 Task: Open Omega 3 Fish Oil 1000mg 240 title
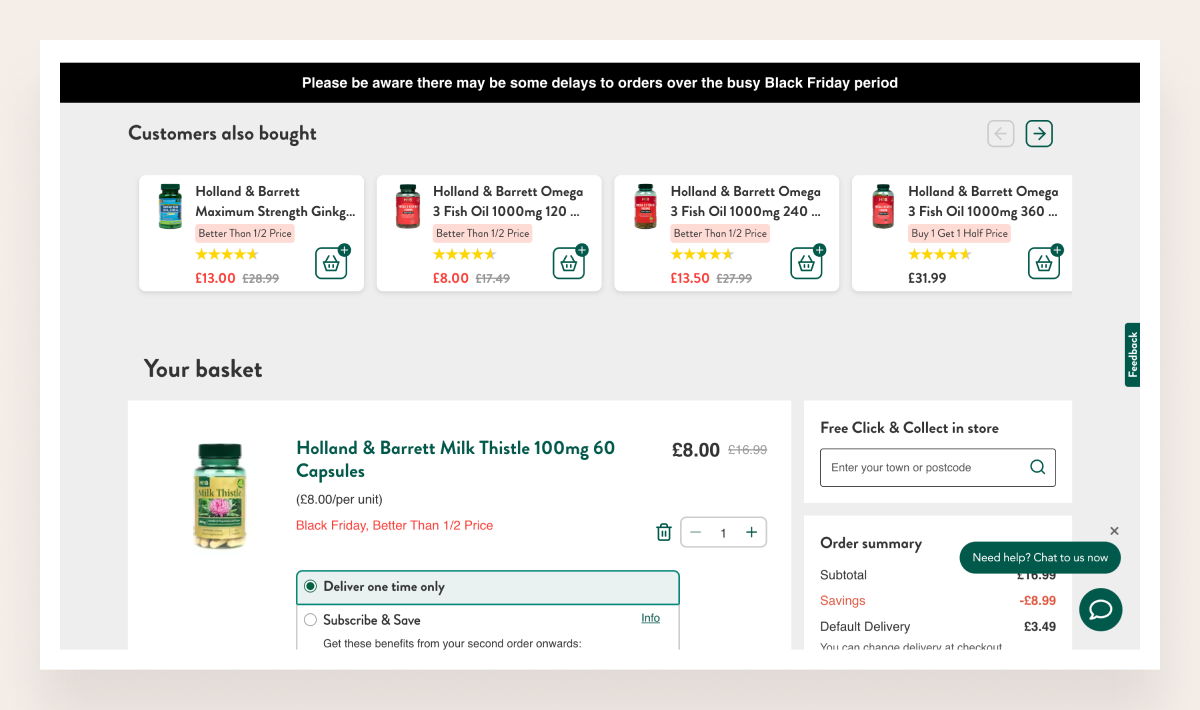[746, 201]
